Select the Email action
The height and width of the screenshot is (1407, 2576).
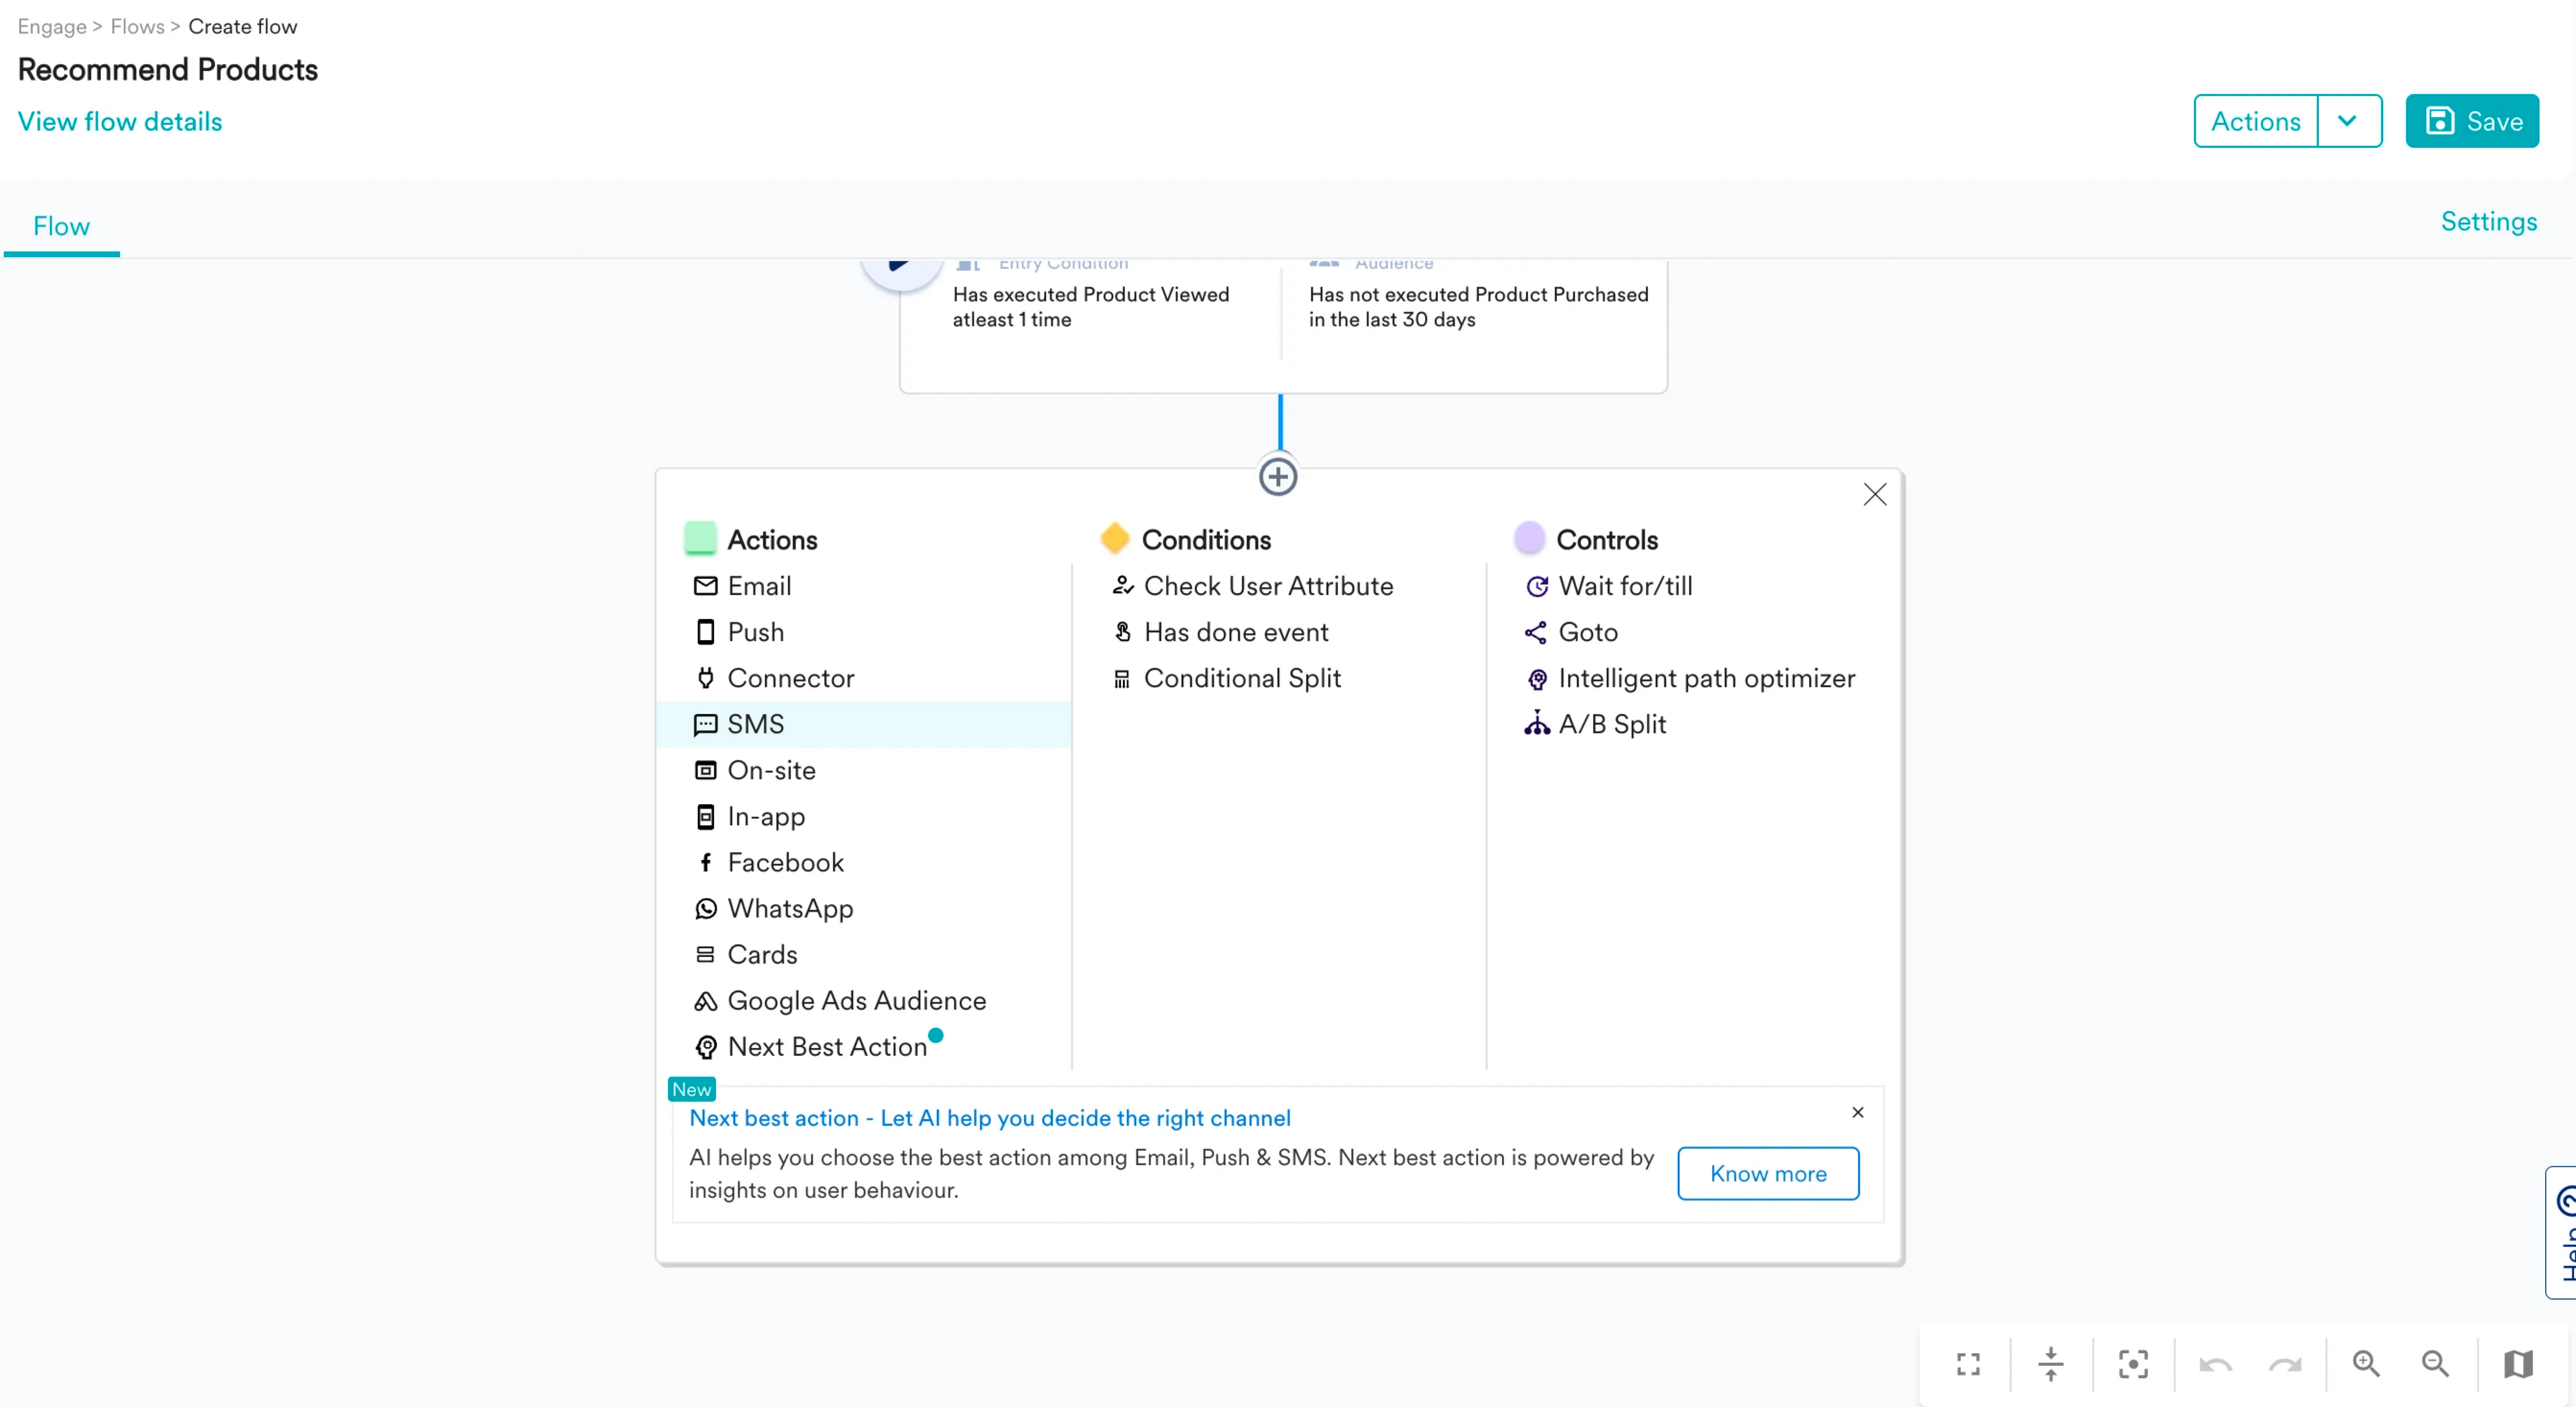coord(758,586)
